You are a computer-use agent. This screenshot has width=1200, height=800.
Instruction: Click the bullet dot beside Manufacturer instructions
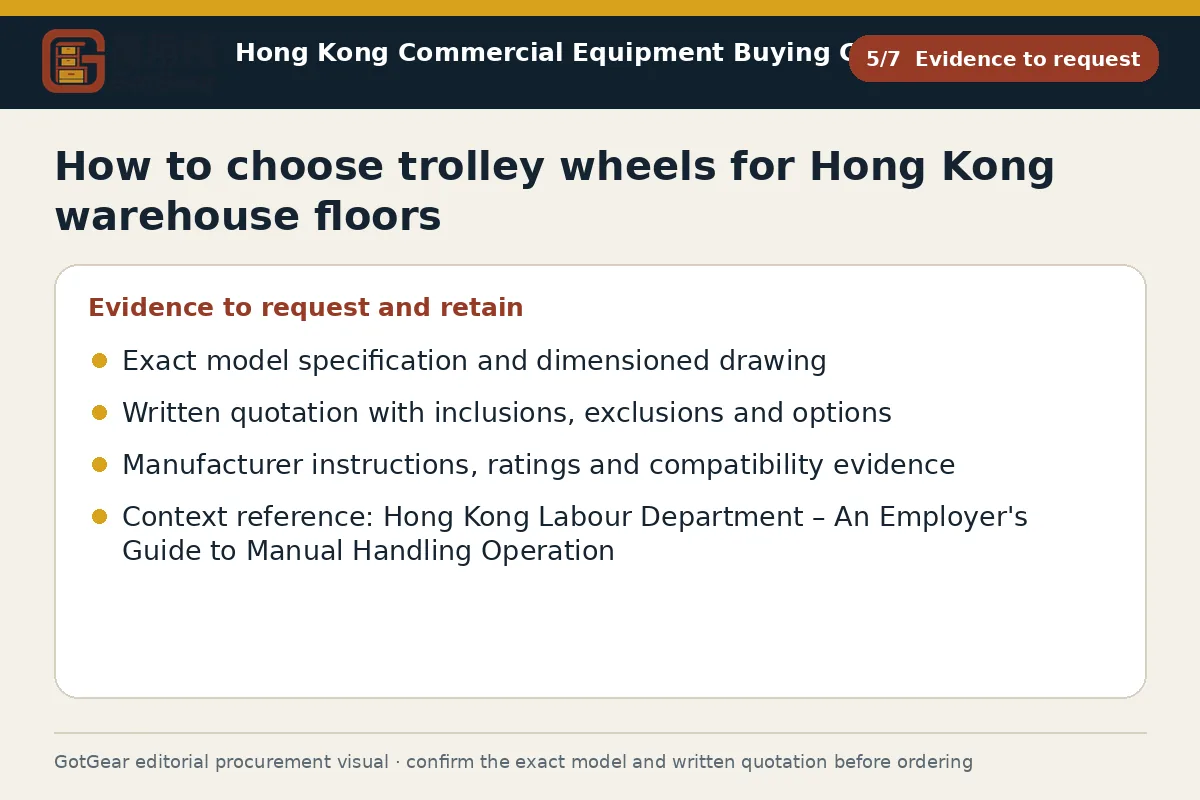tap(99, 465)
